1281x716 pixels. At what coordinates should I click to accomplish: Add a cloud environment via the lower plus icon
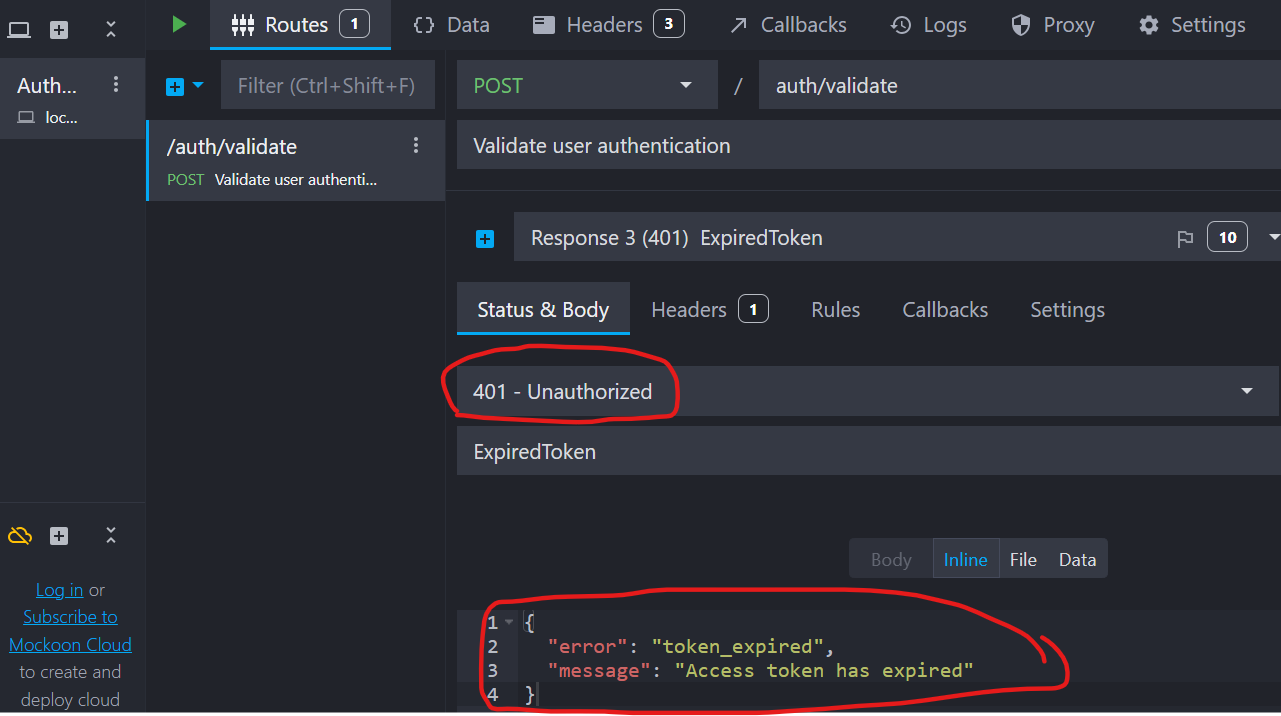click(59, 536)
